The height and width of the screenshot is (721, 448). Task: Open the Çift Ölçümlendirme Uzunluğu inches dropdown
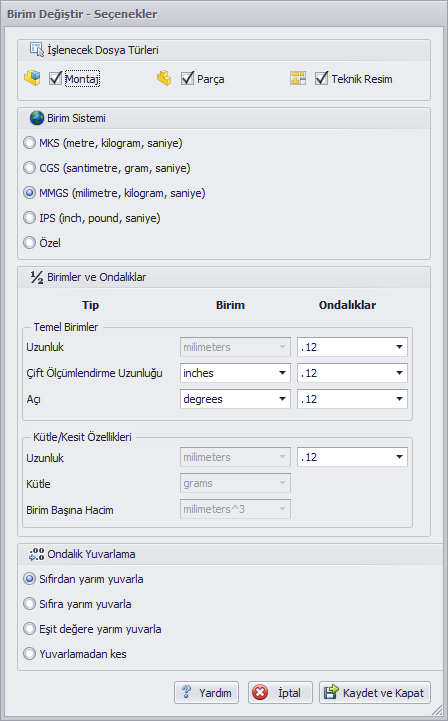point(235,373)
